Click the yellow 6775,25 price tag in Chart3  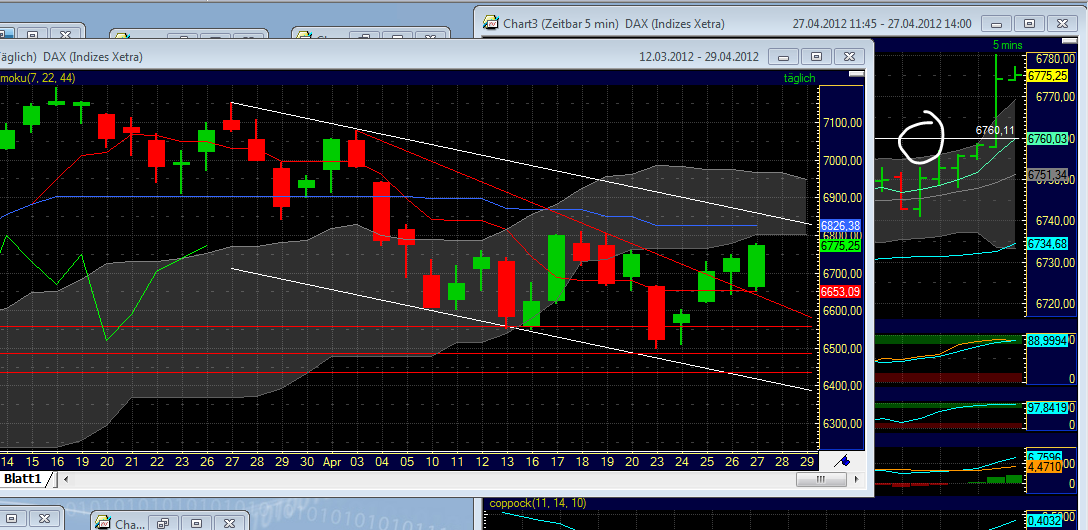coord(1047,76)
